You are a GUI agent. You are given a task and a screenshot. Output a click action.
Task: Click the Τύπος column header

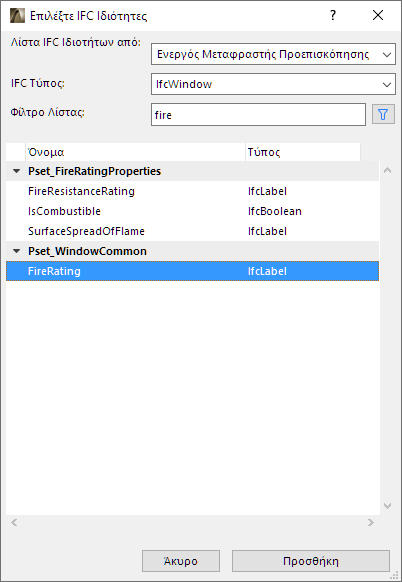coord(303,152)
